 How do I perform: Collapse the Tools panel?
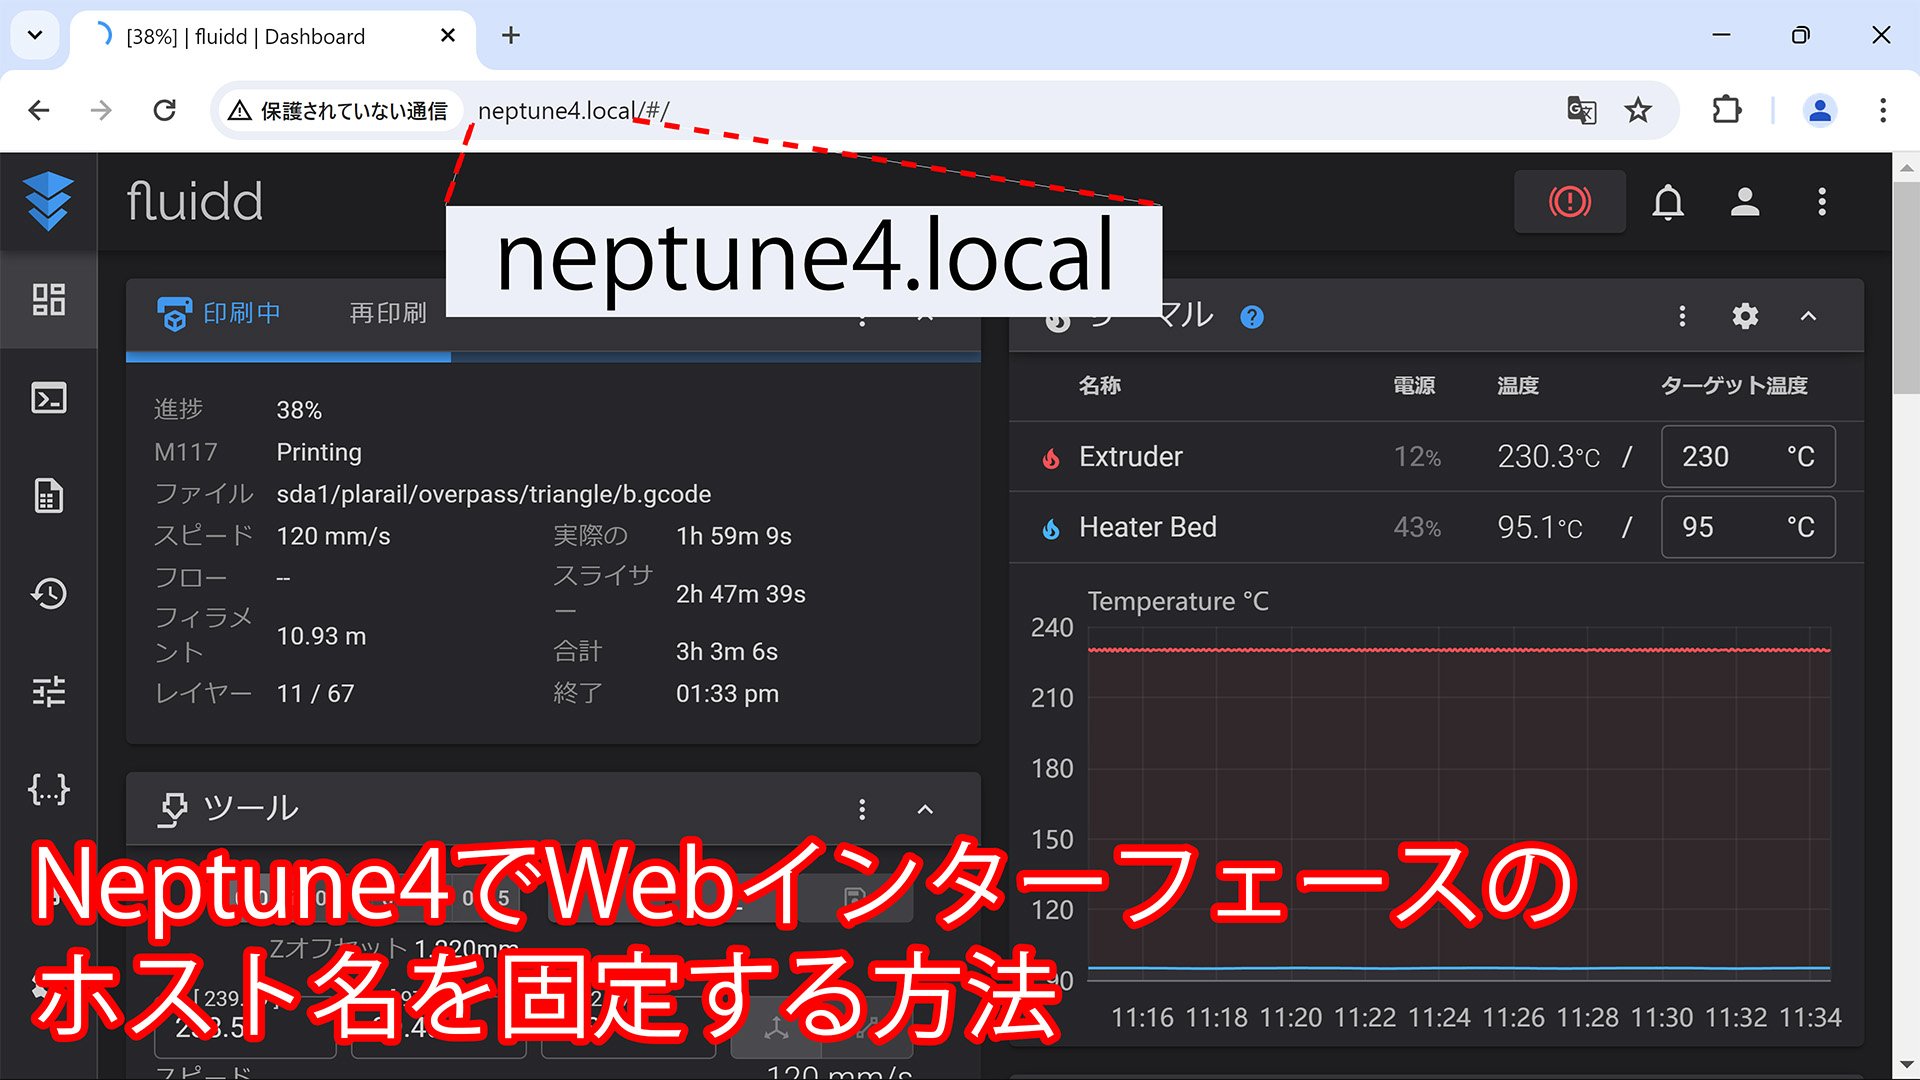tap(925, 809)
